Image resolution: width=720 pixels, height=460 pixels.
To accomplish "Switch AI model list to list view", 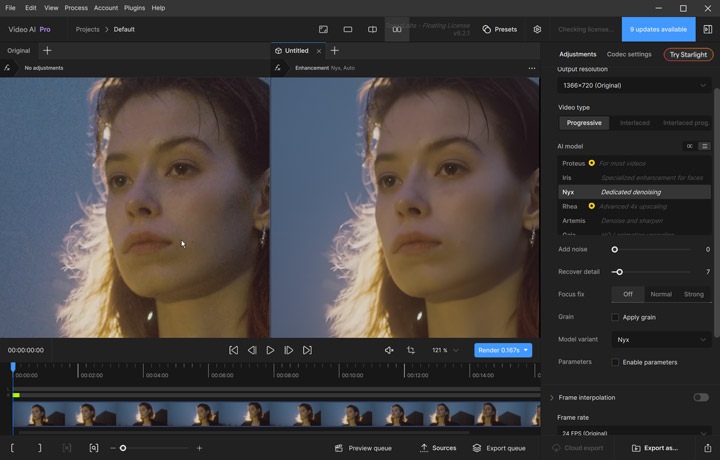I will click(704, 146).
